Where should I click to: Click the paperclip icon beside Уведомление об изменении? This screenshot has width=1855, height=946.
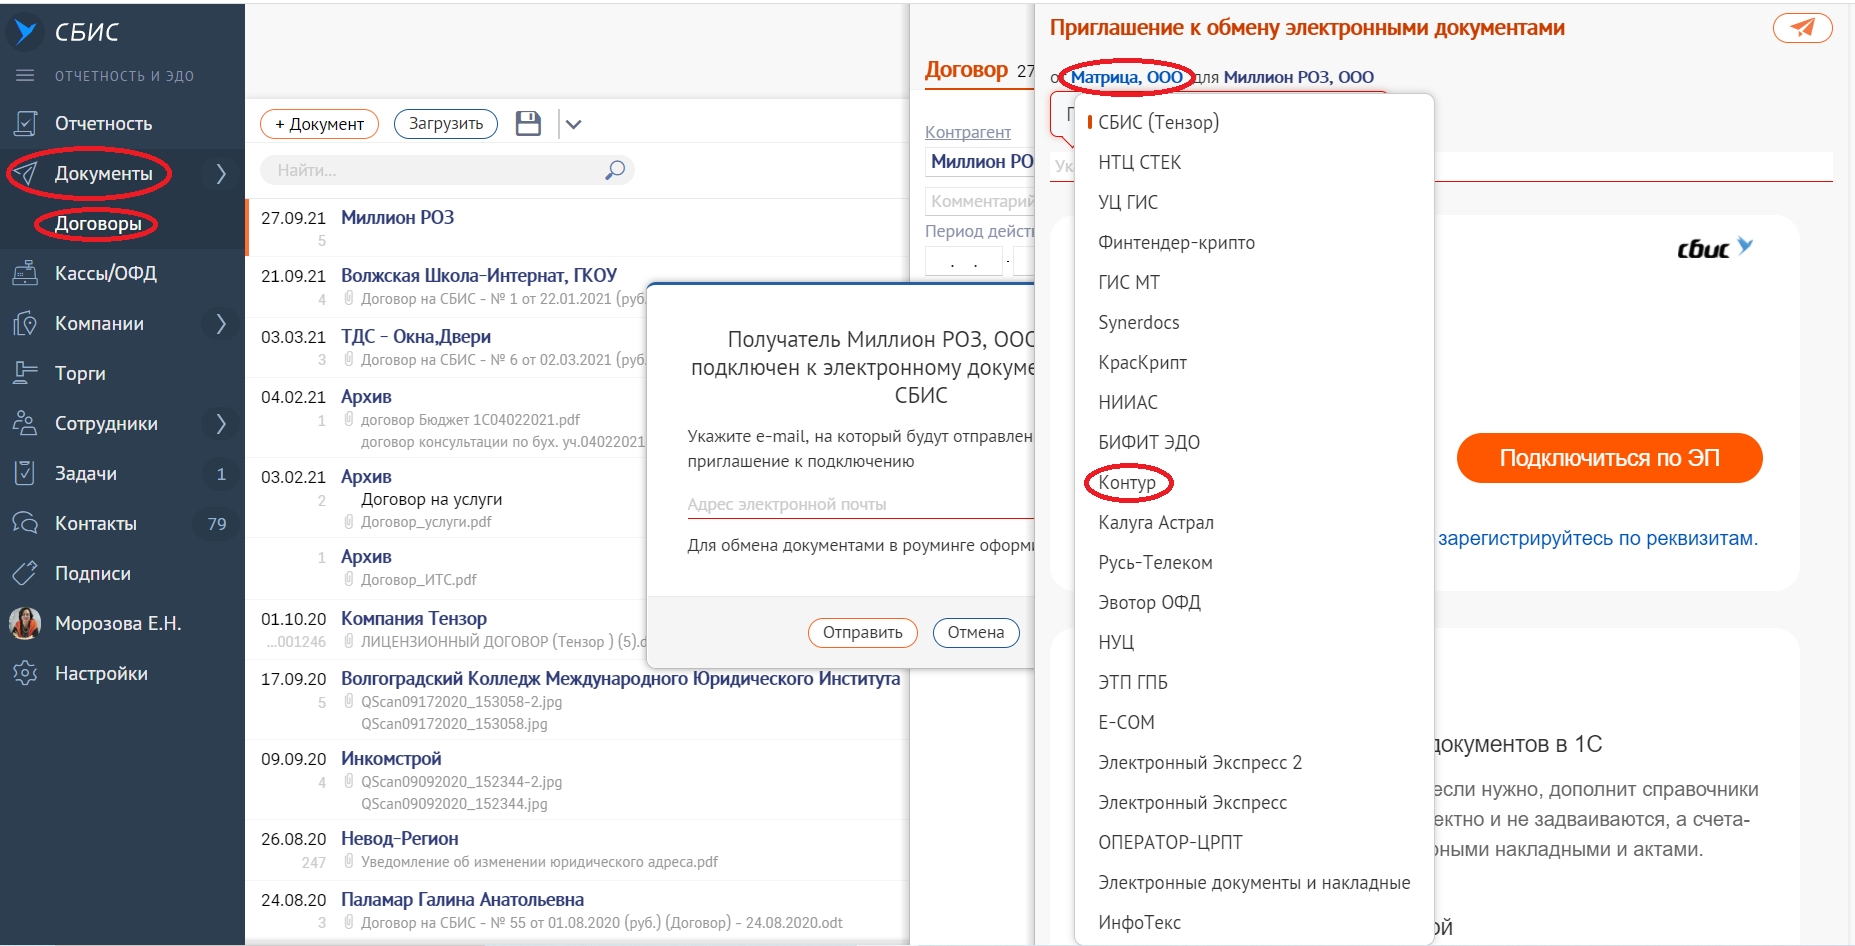[349, 862]
